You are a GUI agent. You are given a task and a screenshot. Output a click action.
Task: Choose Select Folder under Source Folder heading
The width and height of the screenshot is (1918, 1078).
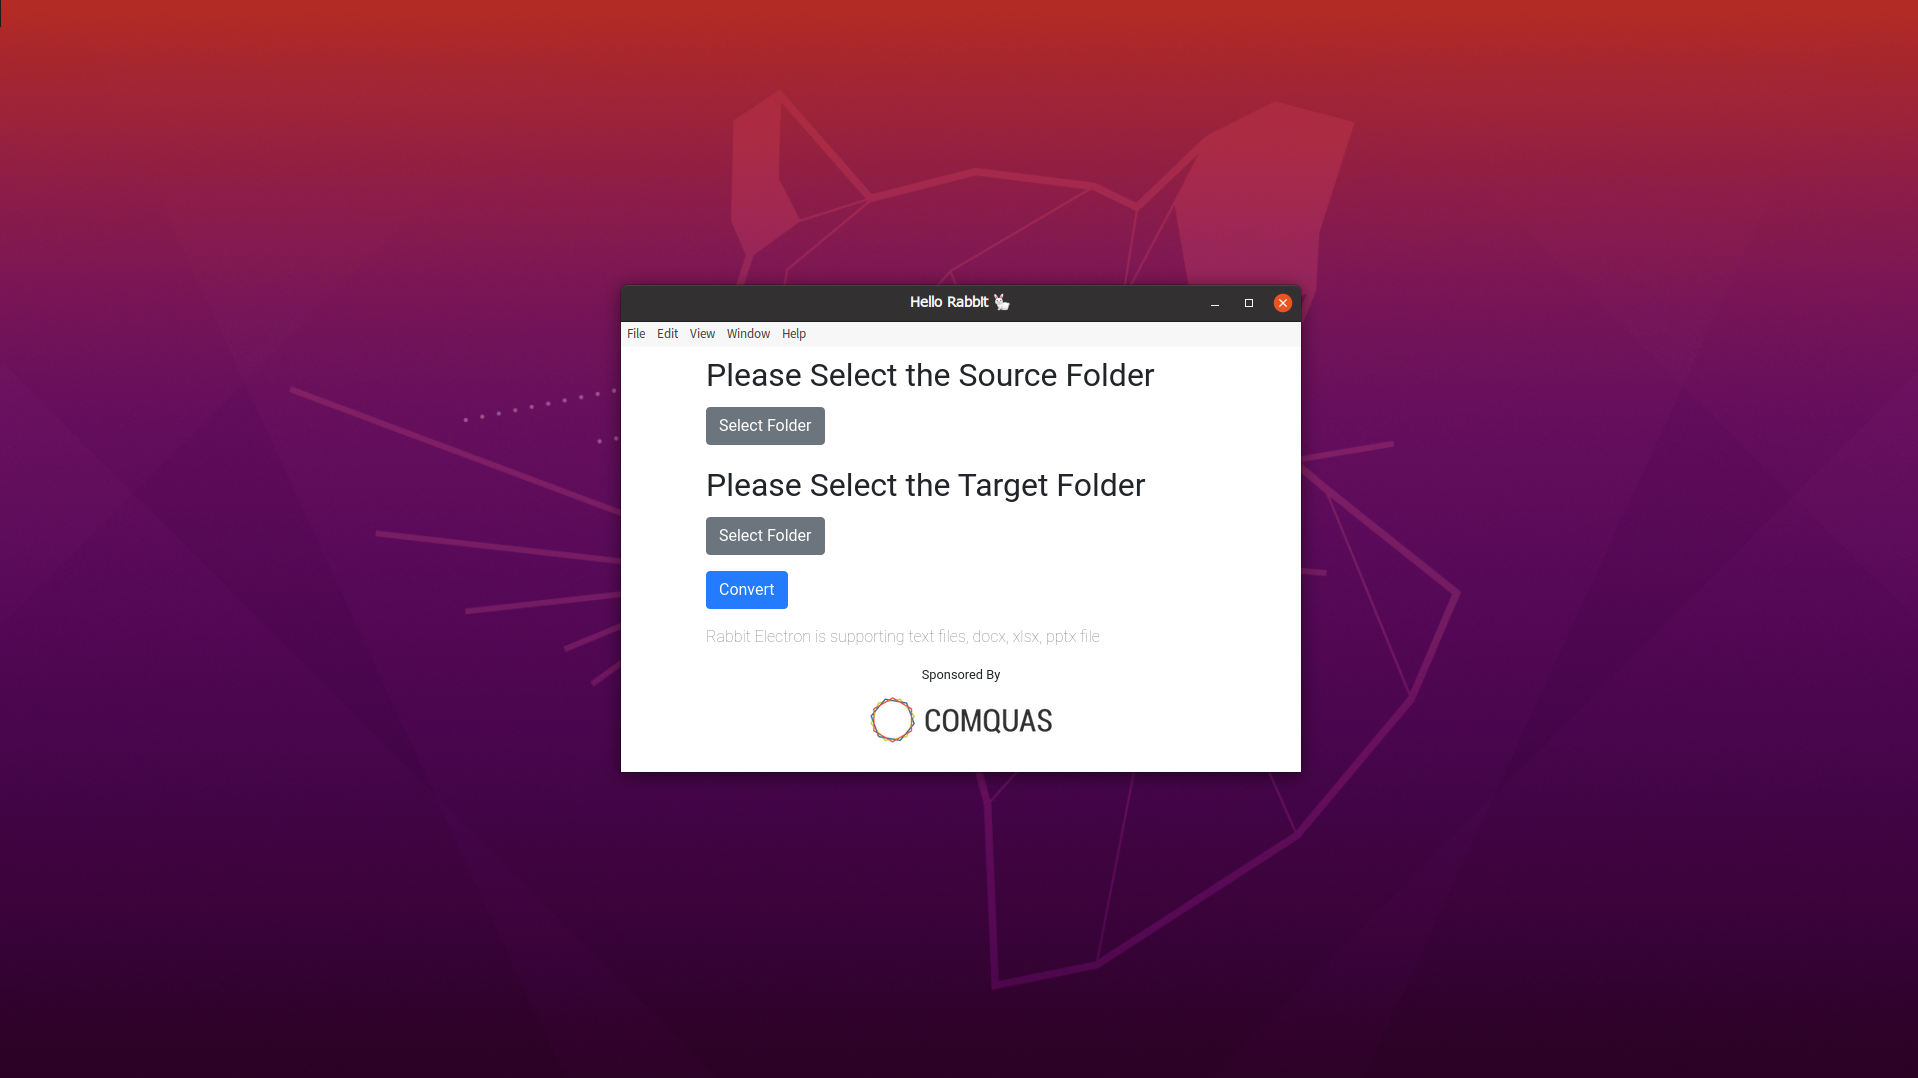(x=765, y=426)
